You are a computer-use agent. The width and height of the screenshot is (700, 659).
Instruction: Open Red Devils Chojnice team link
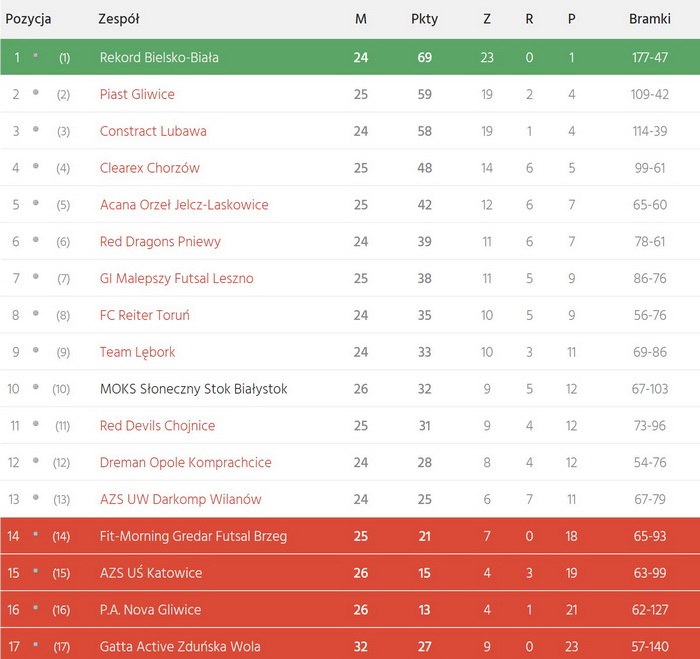point(157,426)
